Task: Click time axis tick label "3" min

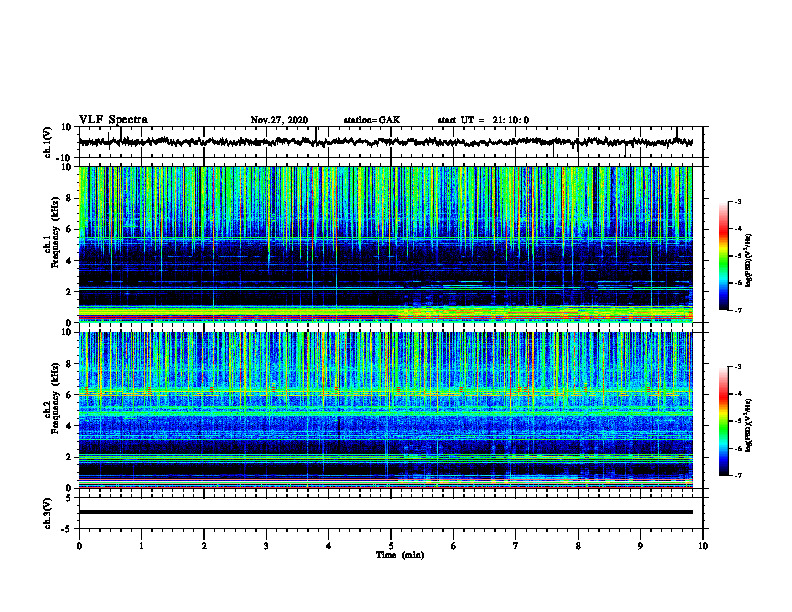Action: [266, 546]
